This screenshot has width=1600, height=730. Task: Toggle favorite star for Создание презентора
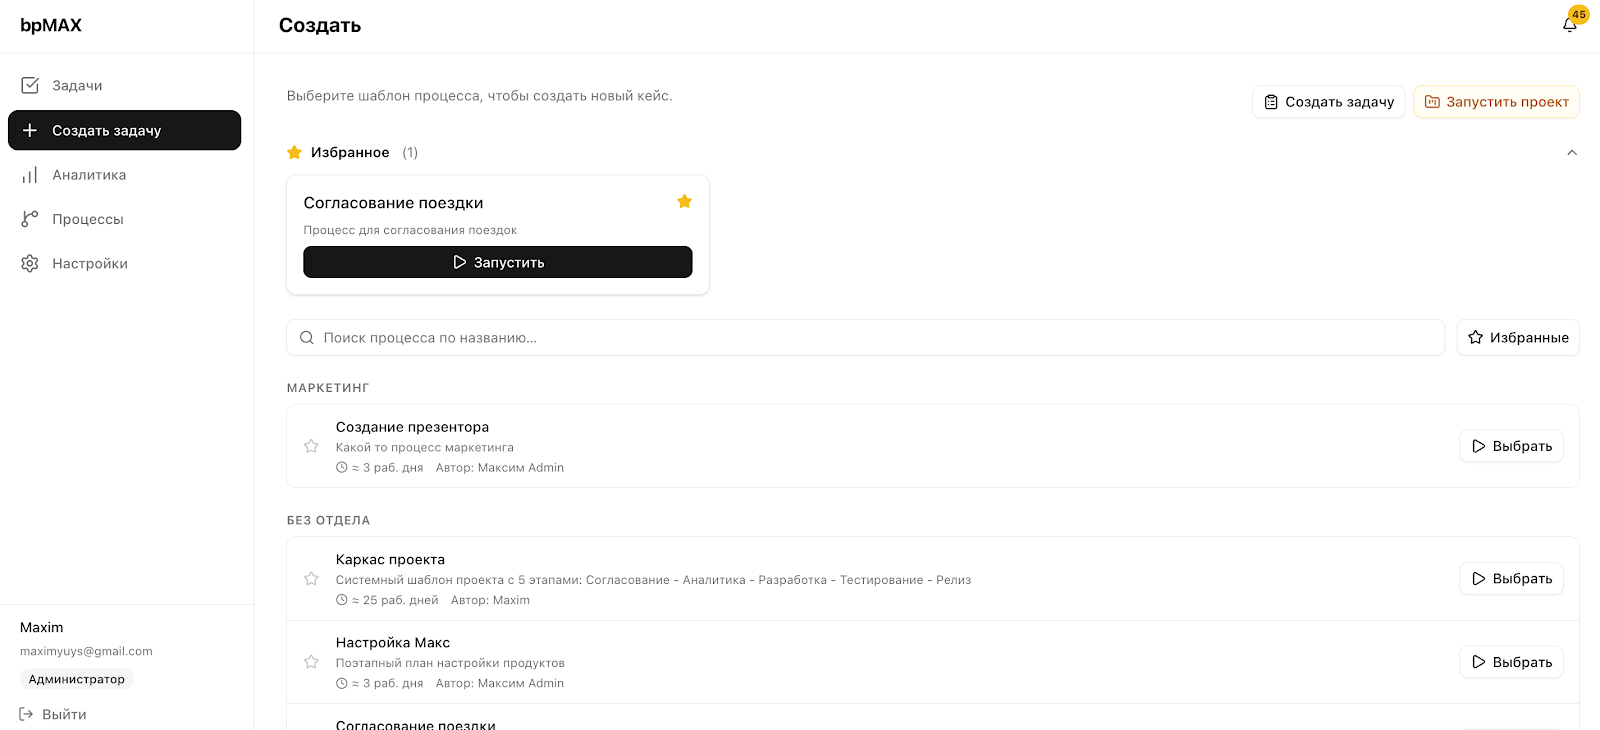[x=311, y=446]
